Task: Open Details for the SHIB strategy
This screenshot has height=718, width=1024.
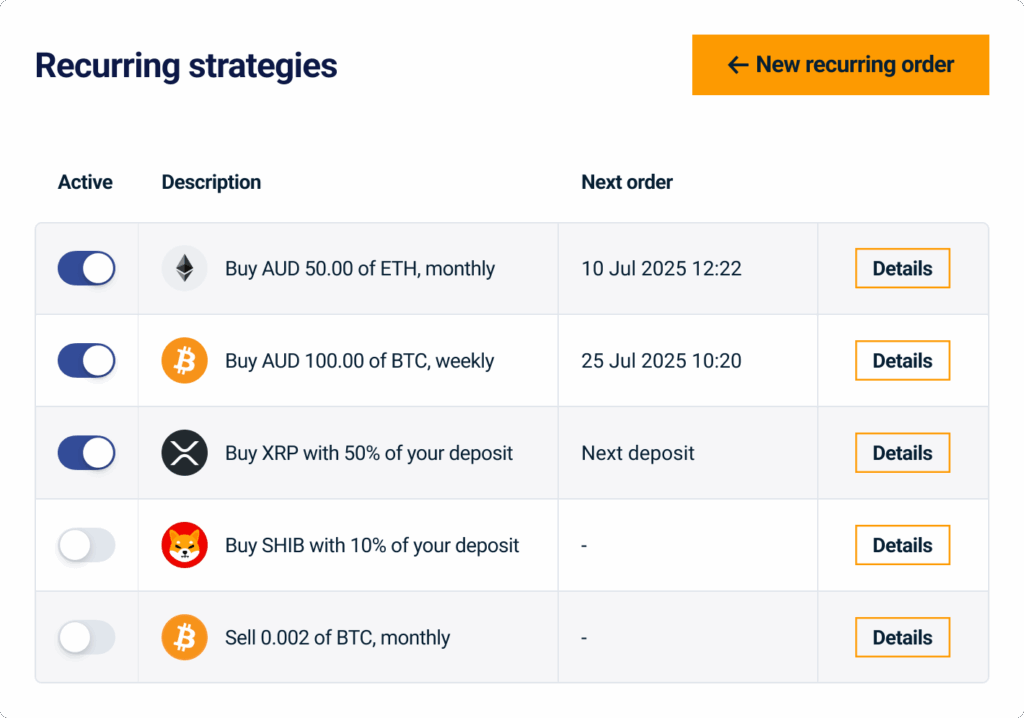Action: (x=902, y=545)
